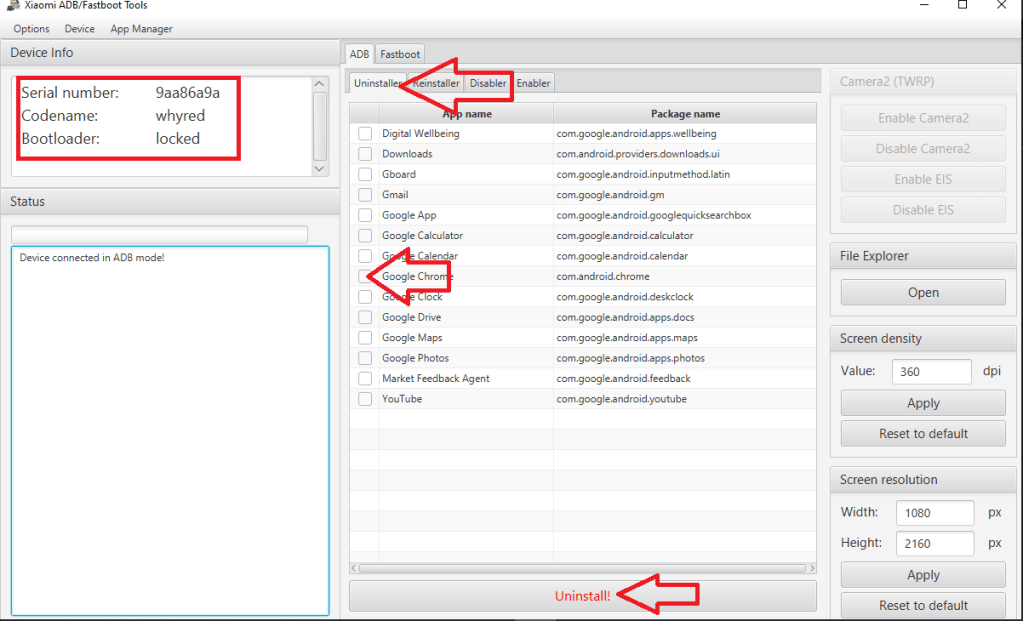
Task: Click the screen density dpi value field
Action: click(928, 371)
